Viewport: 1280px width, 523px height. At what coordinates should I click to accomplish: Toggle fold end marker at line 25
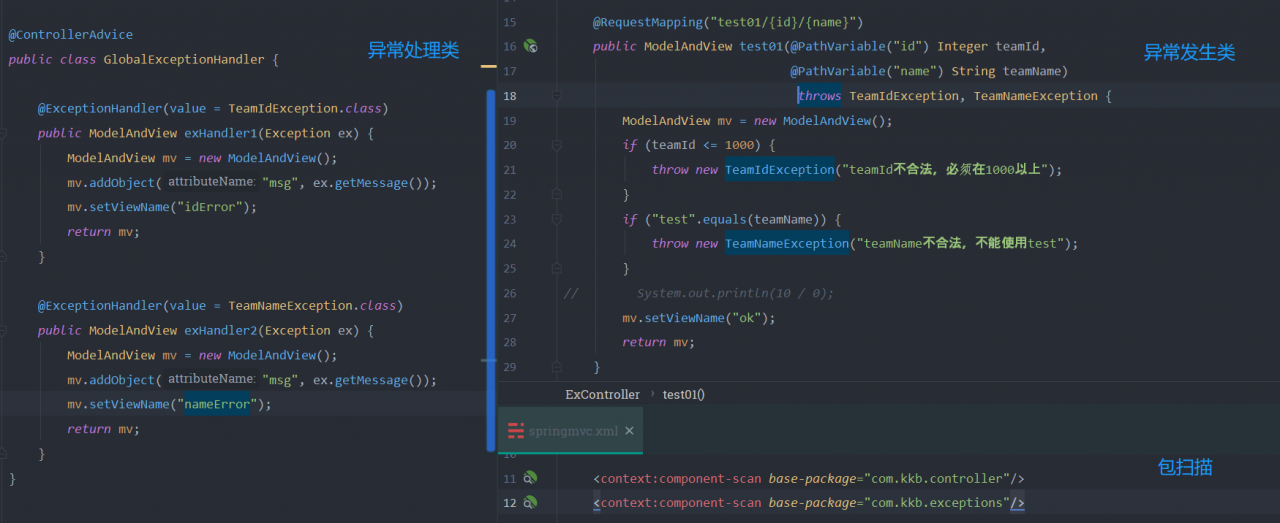pyautogui.click(x=557, y=268)
